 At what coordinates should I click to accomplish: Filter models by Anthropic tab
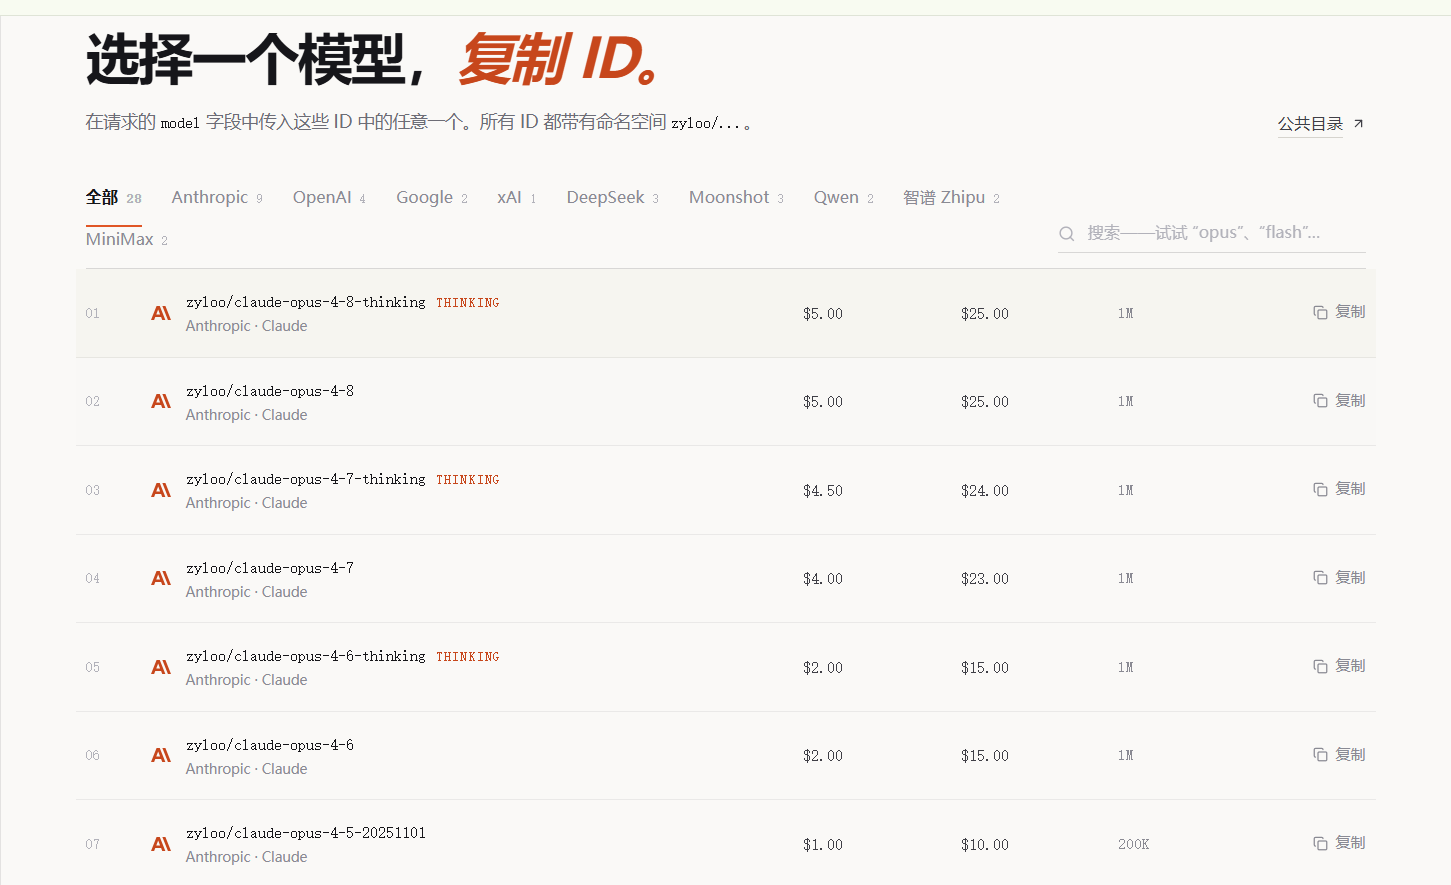[217, 198]
